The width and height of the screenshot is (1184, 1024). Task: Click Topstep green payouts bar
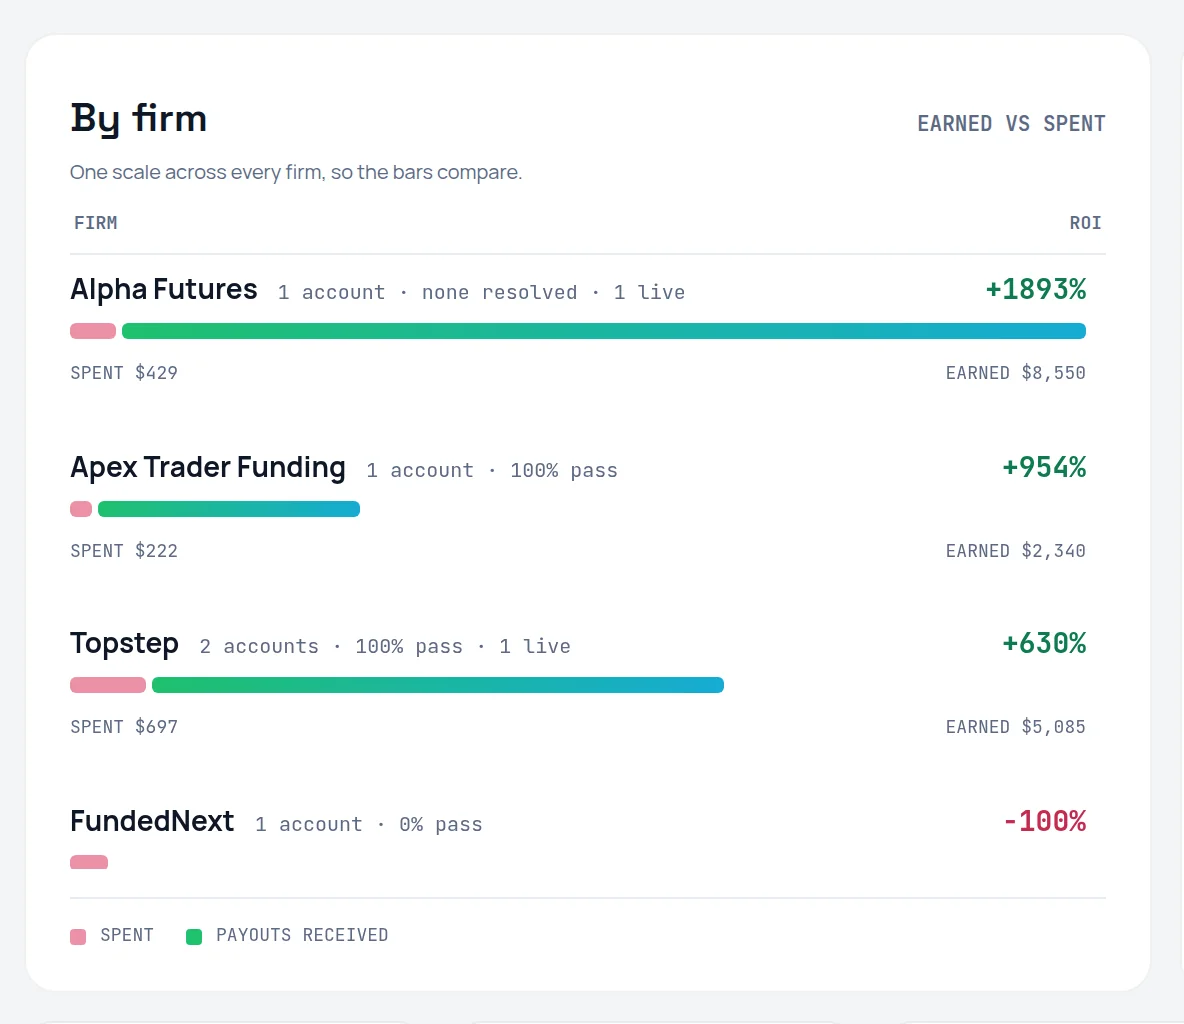pos(438,685)
